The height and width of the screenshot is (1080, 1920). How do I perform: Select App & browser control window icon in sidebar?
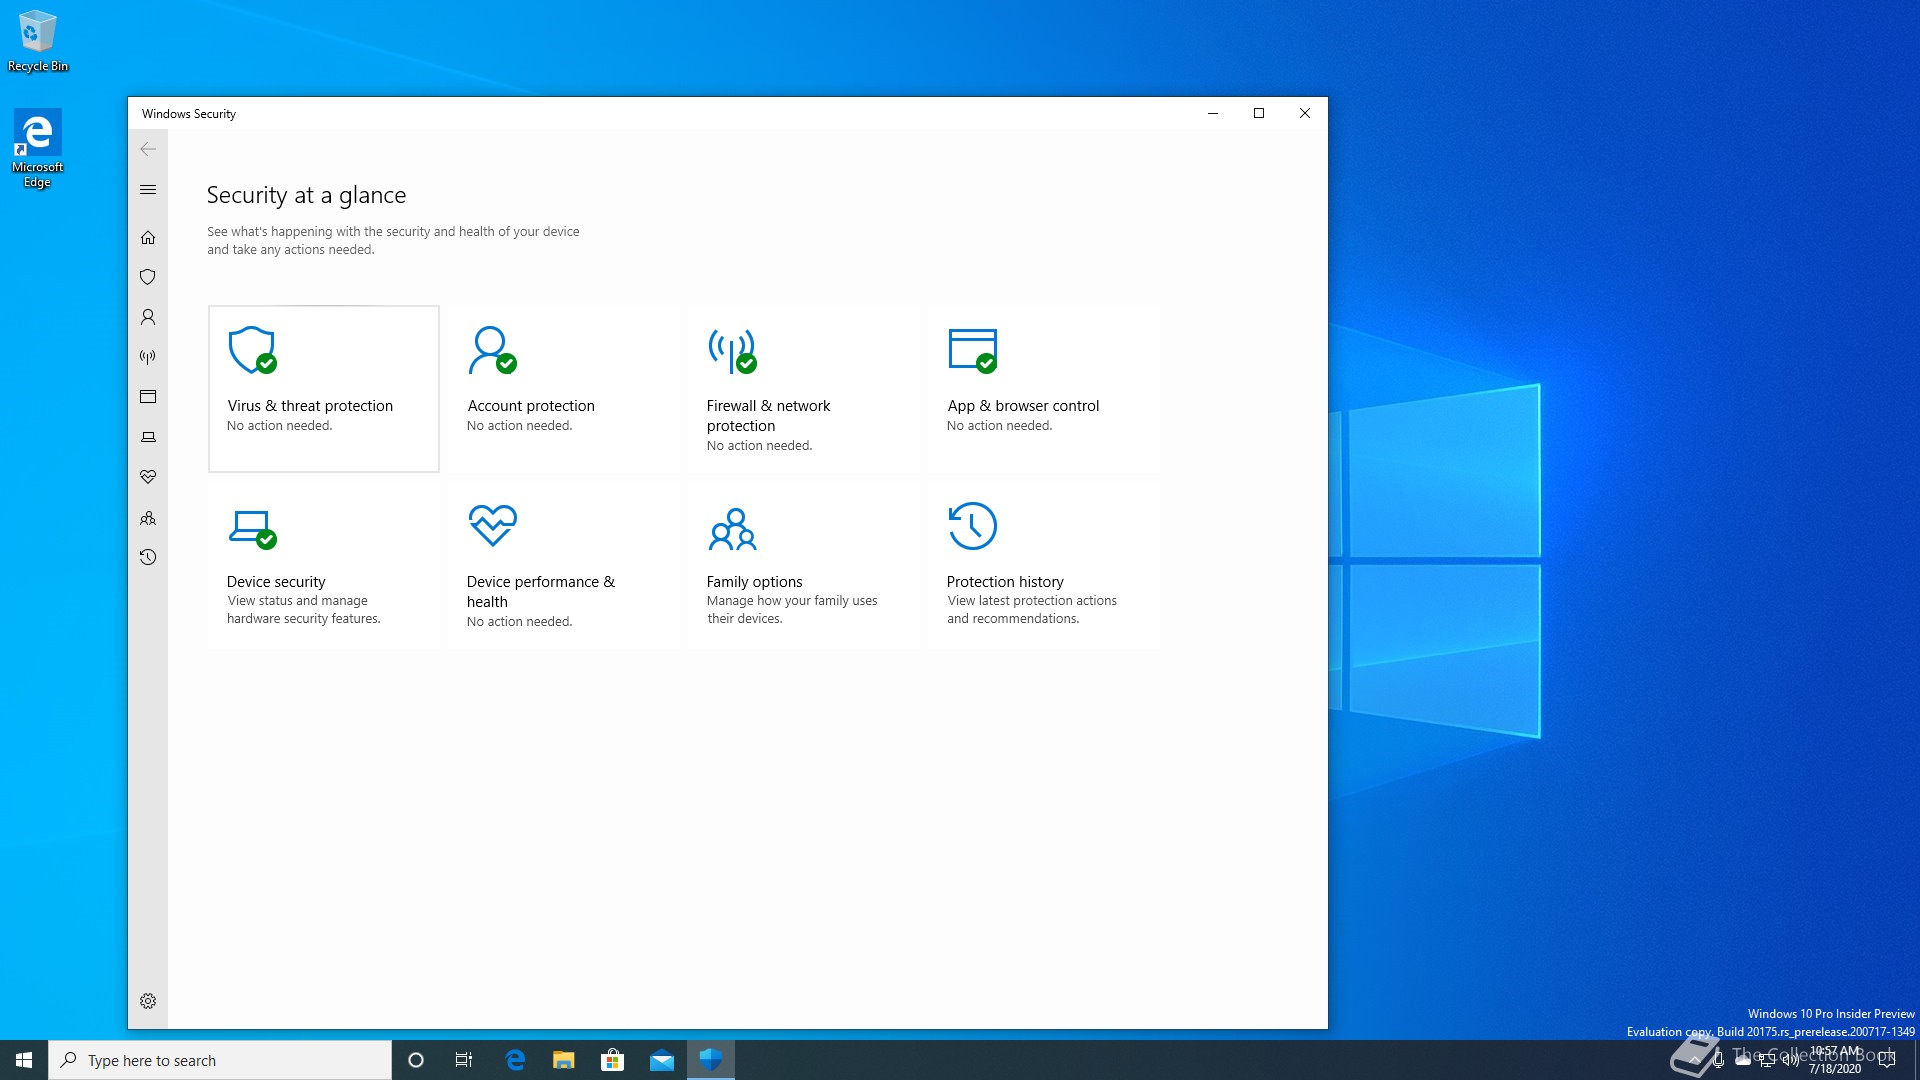click(148, 397)
